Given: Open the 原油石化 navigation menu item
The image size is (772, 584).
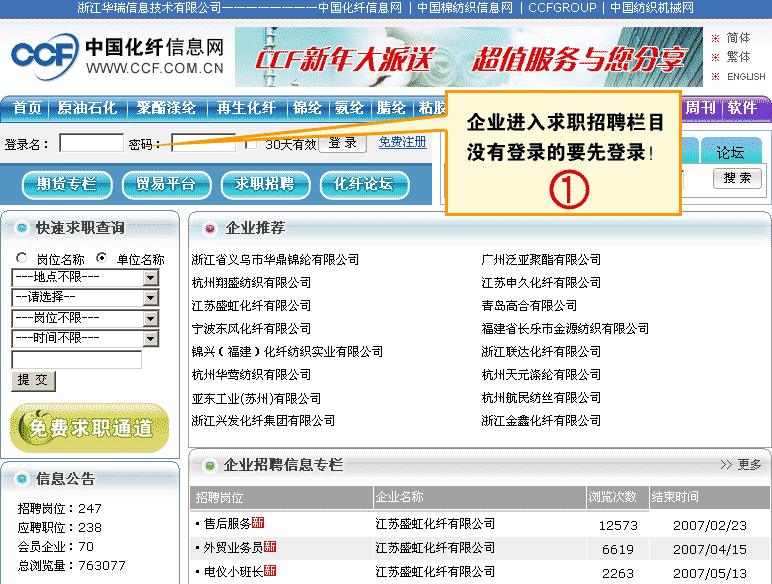Looking at the screenshot, I should click(x=87, y=108).
